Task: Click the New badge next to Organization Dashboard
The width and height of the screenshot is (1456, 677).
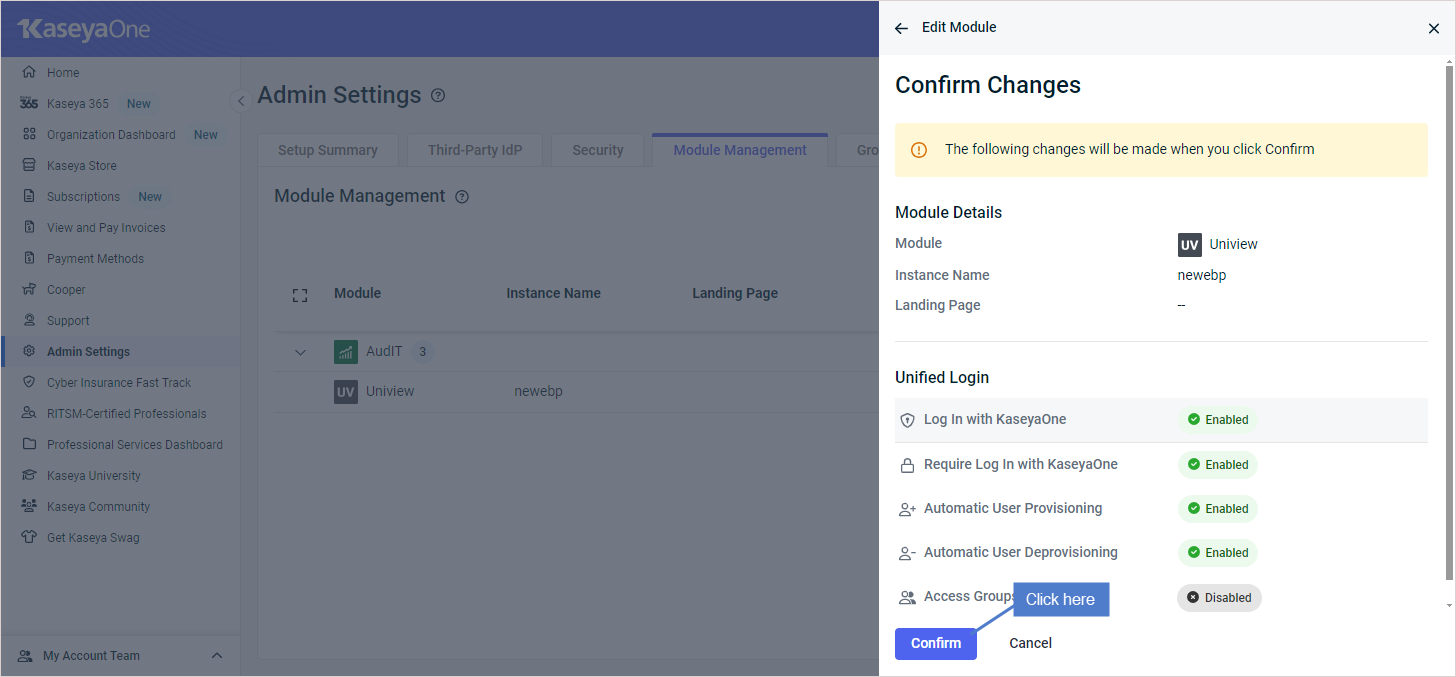Action: point(206,135)
